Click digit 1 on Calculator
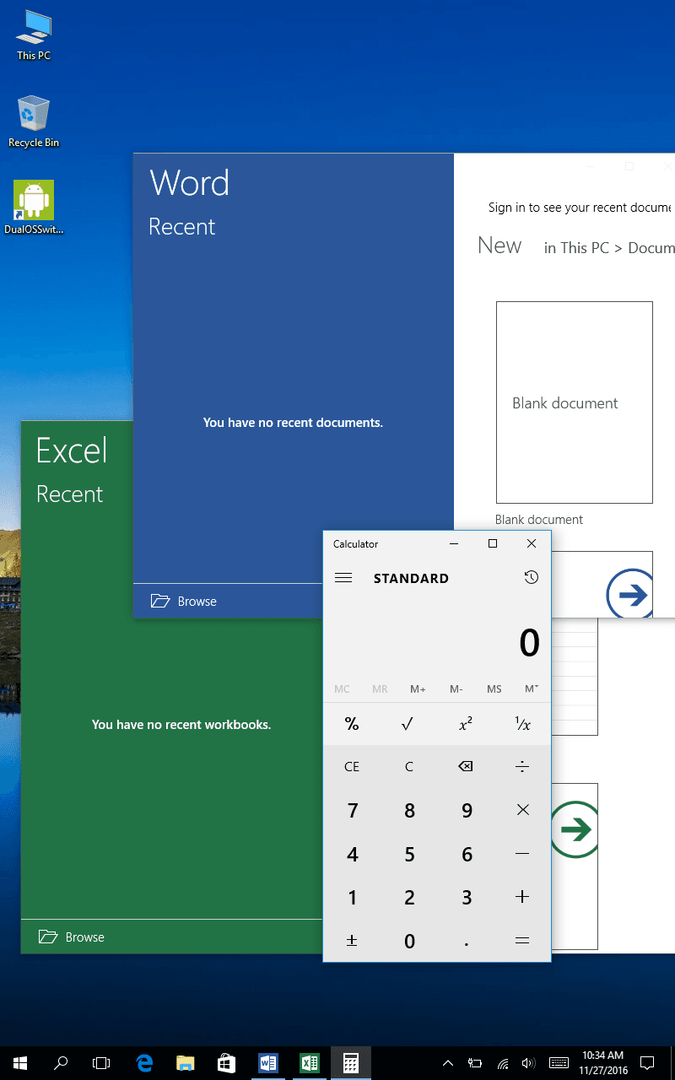Viewport: 675px width, 1080px height. (352, 897)
